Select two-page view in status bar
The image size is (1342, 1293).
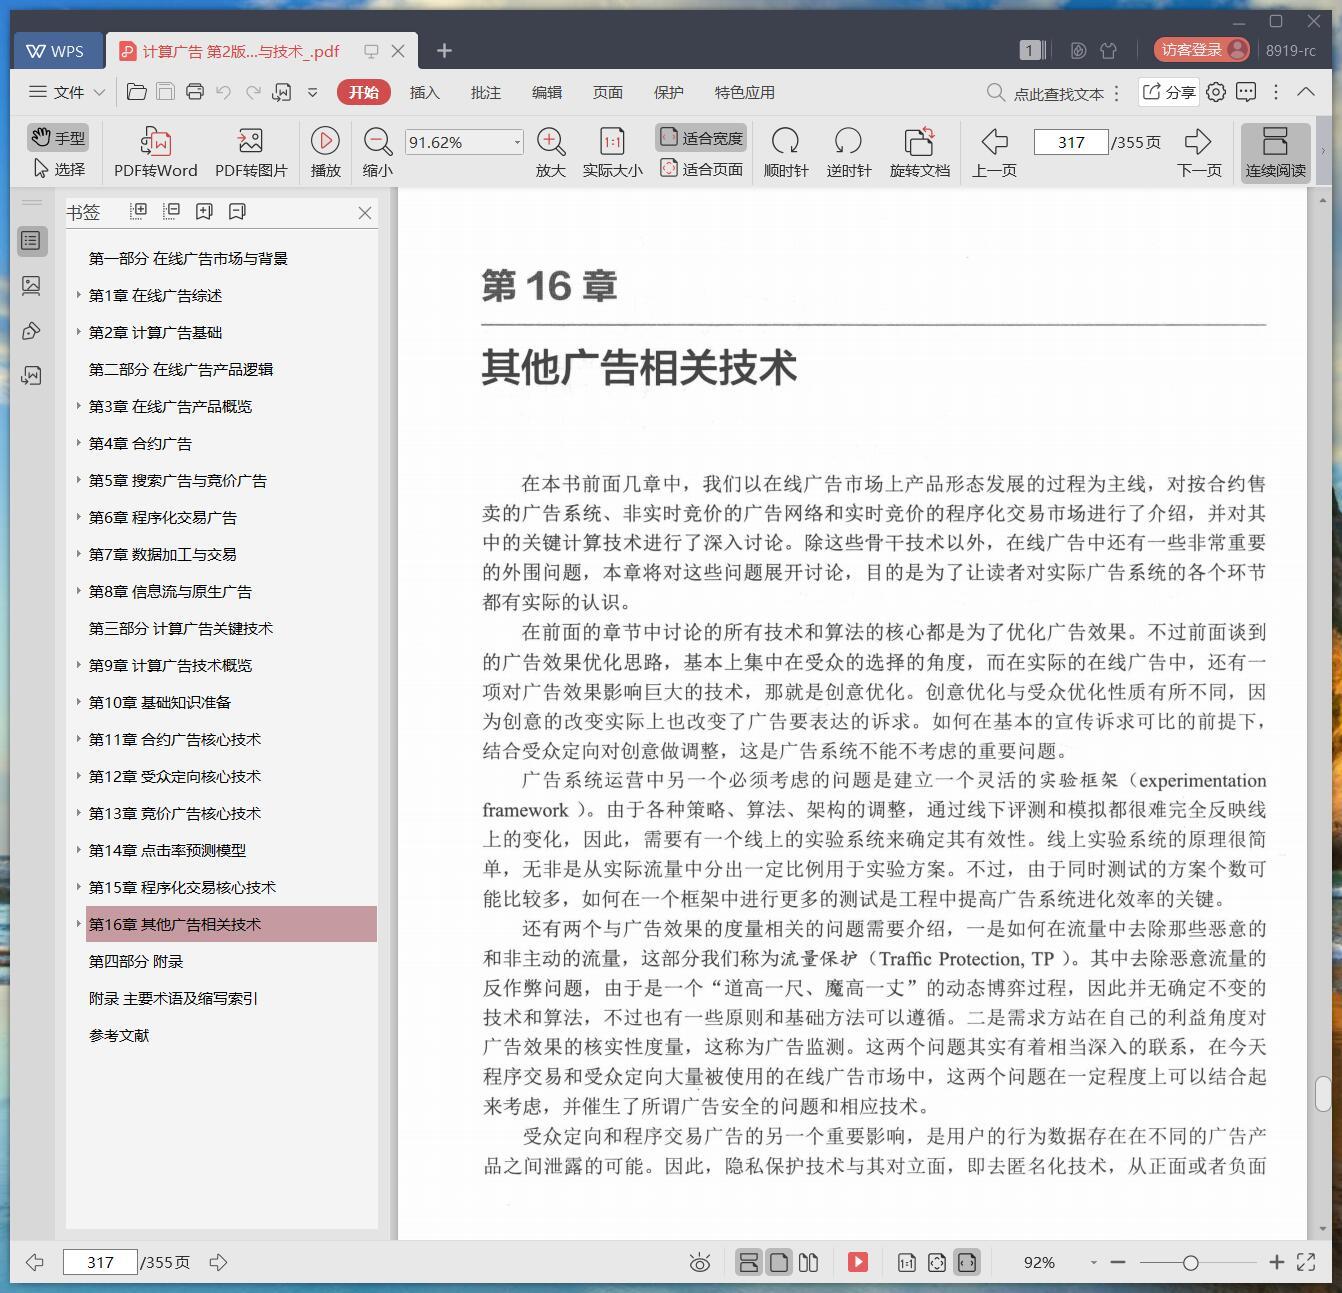pyautogui.click(x=808, y=1262)
